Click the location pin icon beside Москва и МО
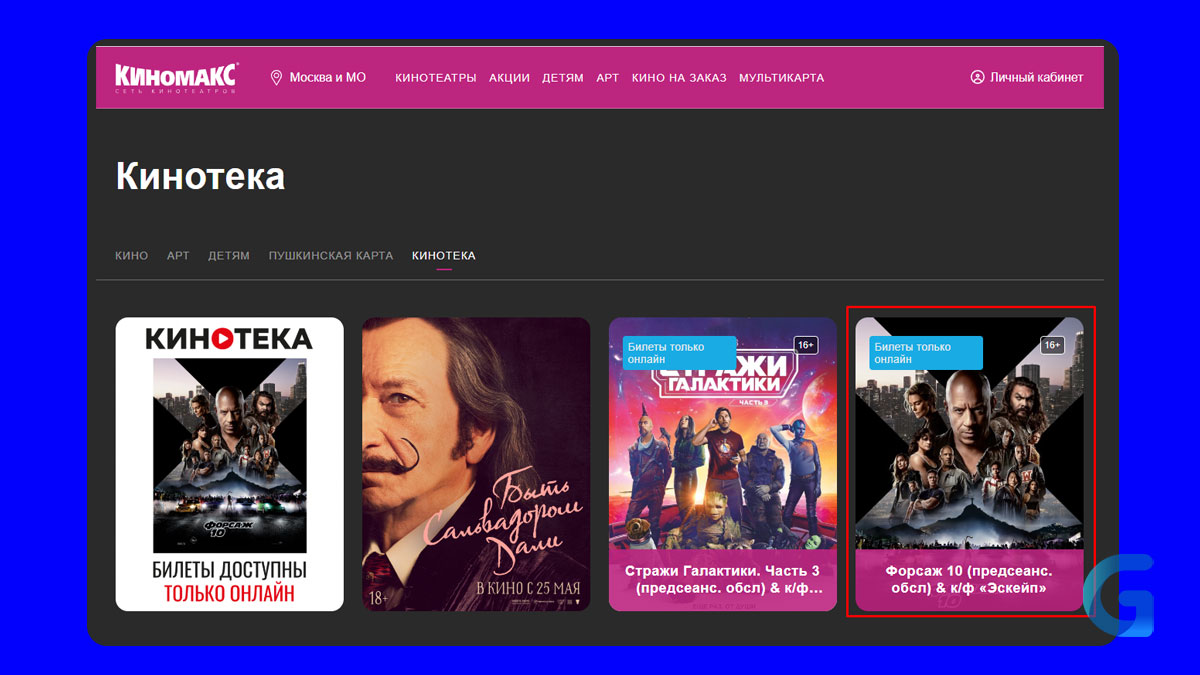 277,77
